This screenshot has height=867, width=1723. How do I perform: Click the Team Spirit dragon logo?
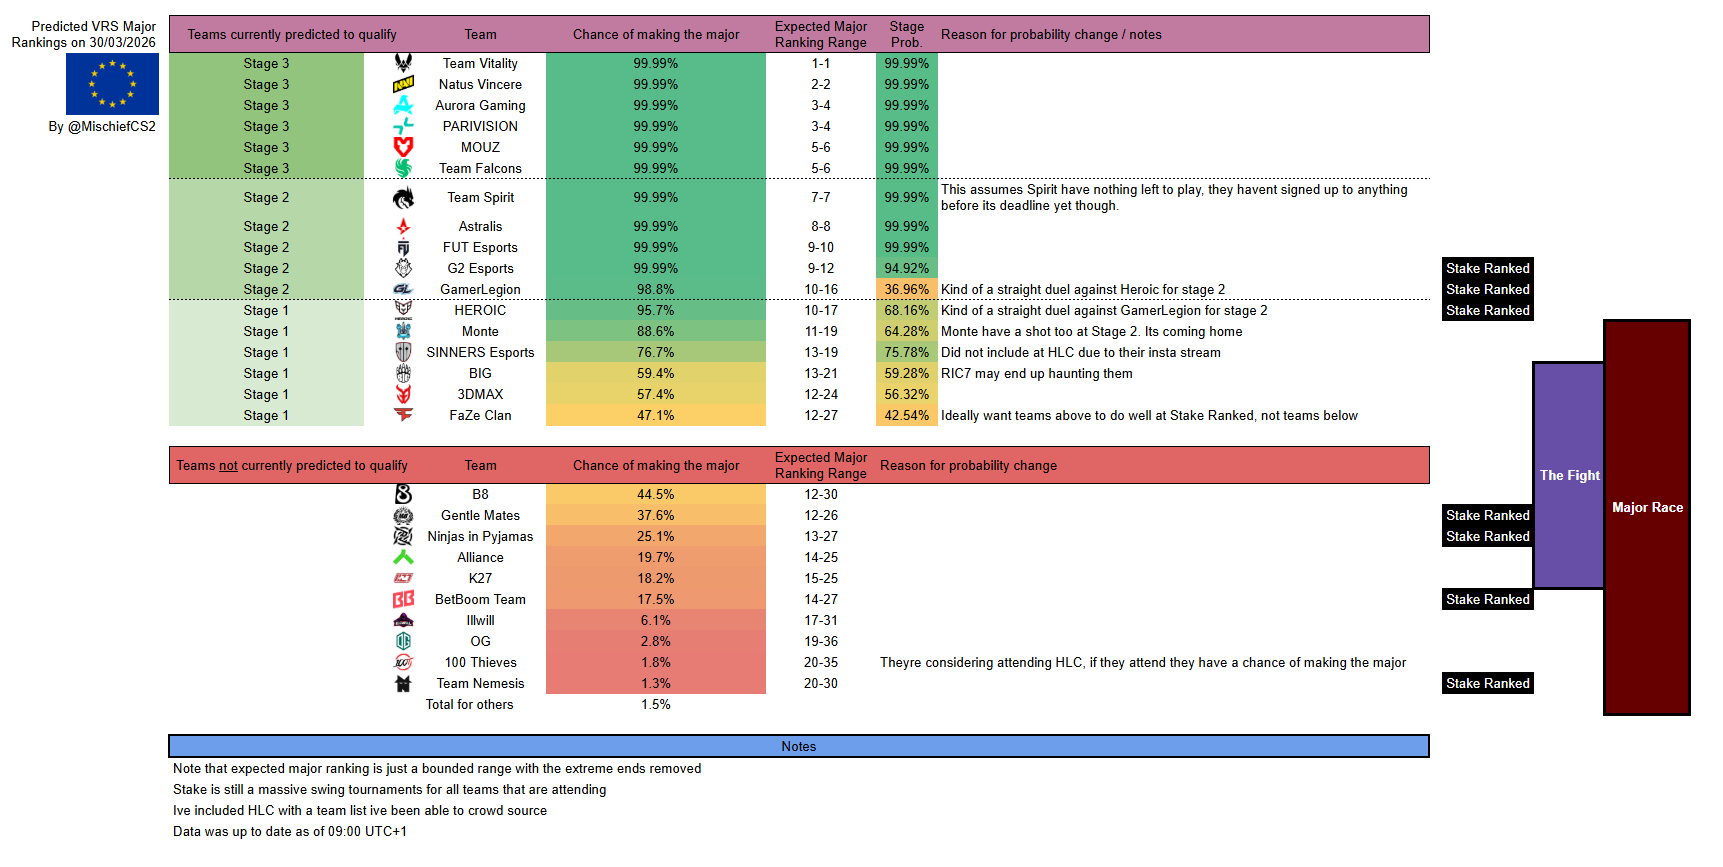pyautogui.click(x=403, y=197)
